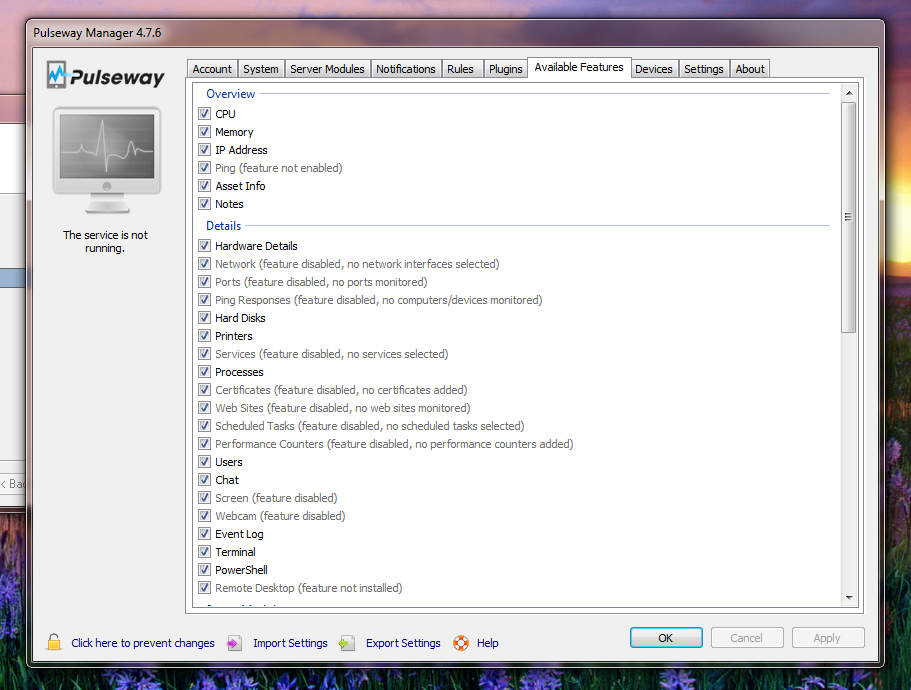Click the Apply button
The width and height of the screenshot is (911, 690).
pyautogui.click(x=827, y=638)
